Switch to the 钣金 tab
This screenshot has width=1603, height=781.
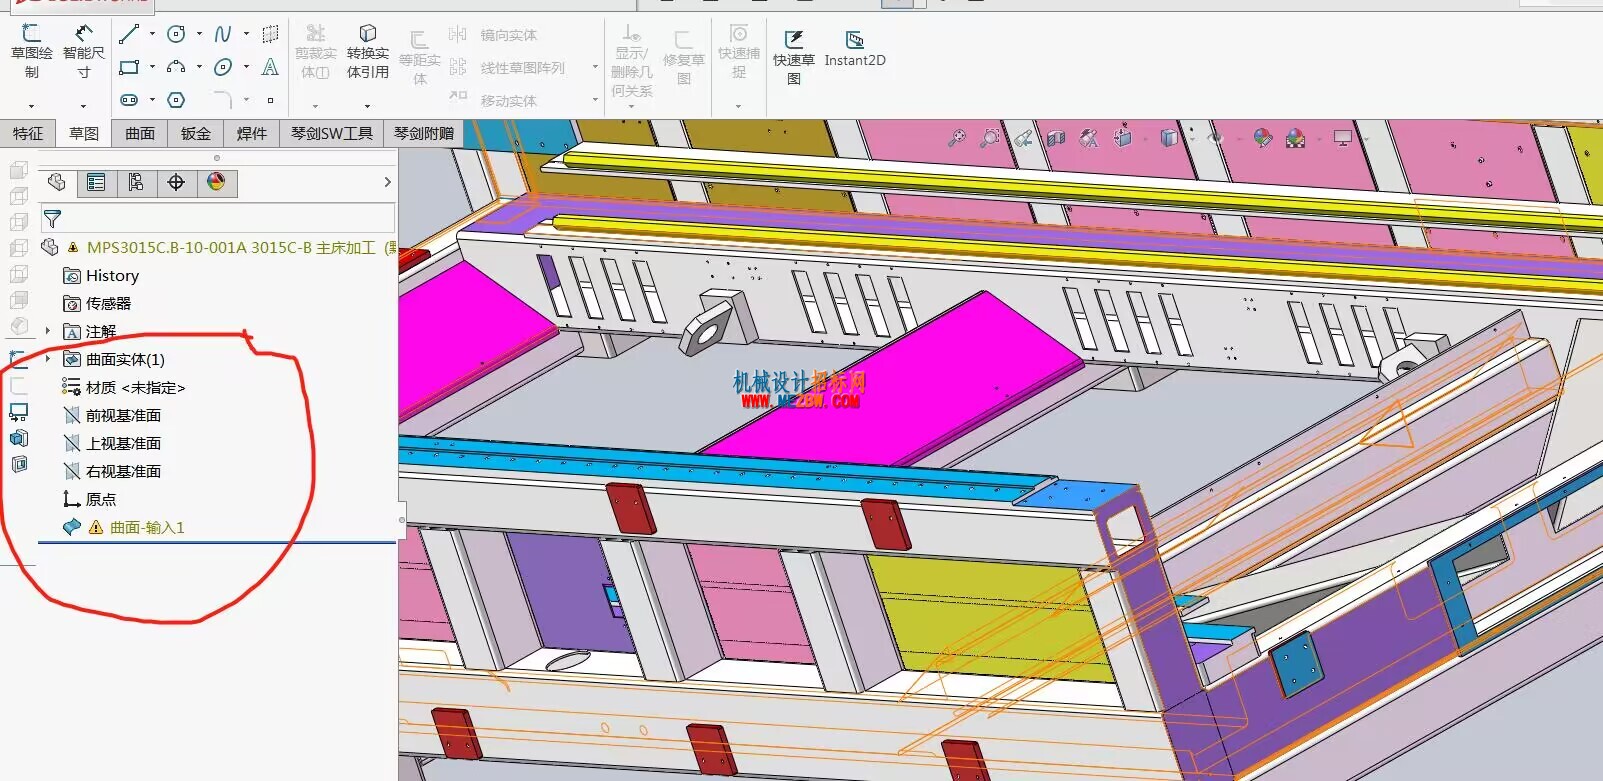tap(196, 133)
